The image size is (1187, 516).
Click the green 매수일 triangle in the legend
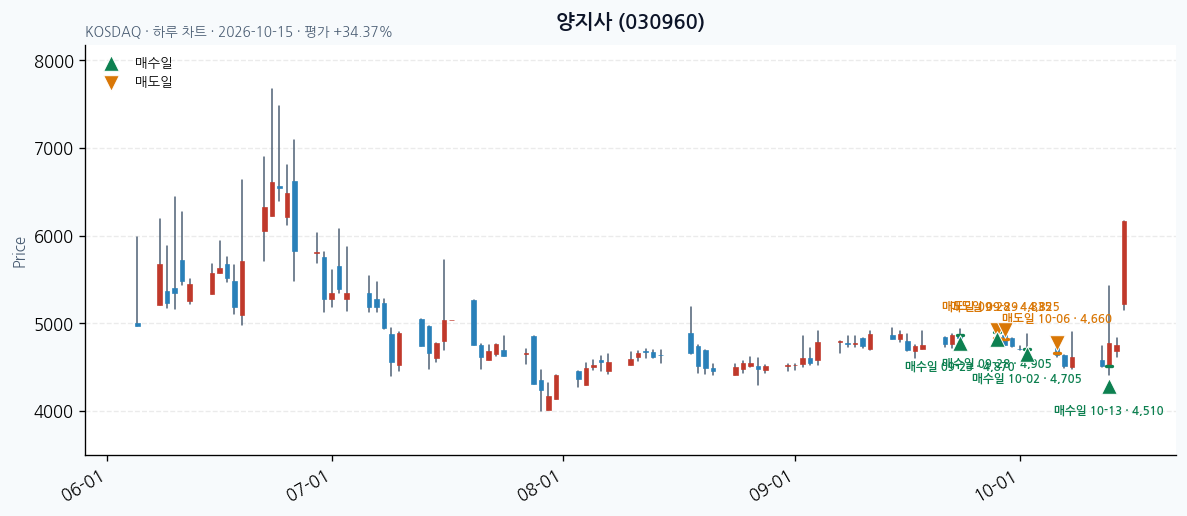[111, 64]
